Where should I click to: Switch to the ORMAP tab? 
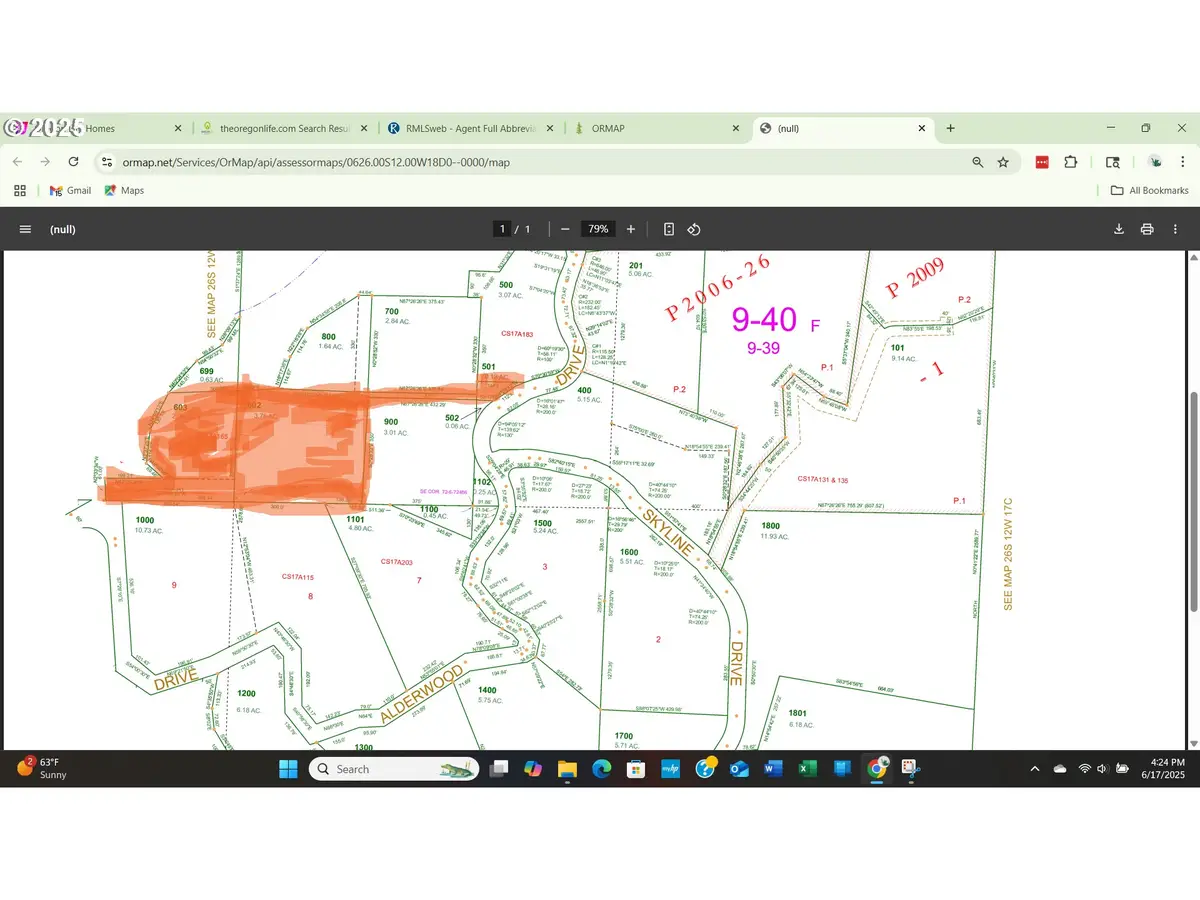tap(657, 128)
